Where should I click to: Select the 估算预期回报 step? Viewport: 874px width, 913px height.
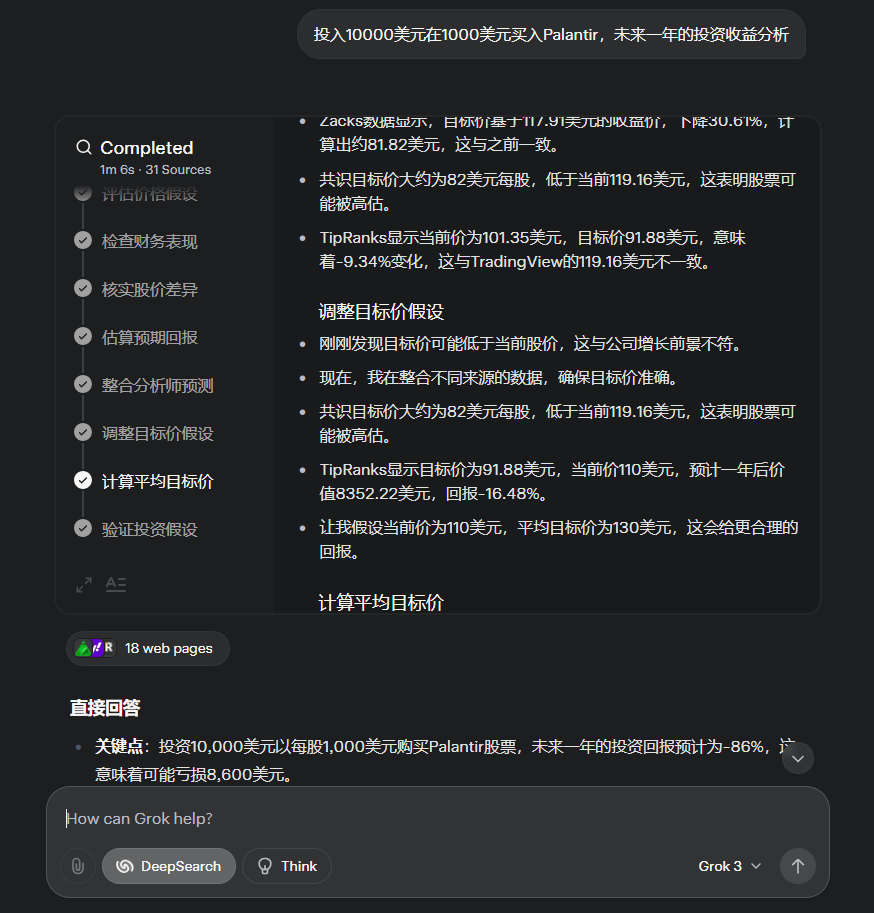click(150, 337)
